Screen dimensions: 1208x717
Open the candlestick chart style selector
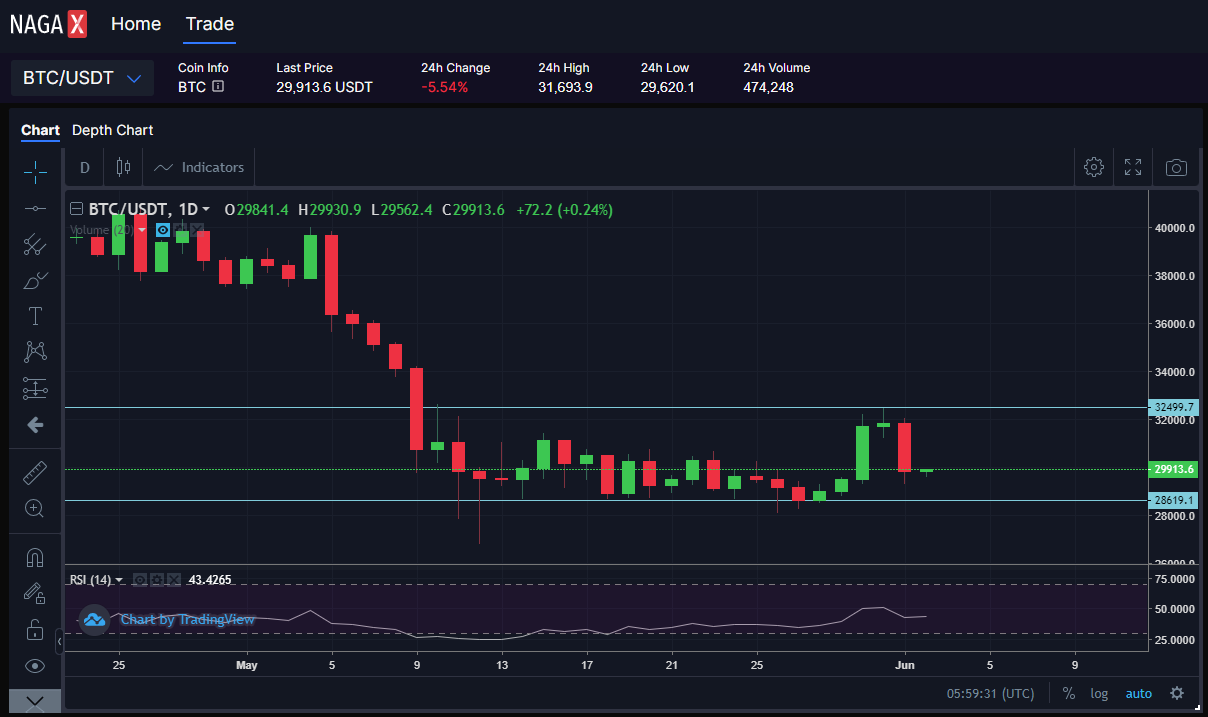[124, 168]
